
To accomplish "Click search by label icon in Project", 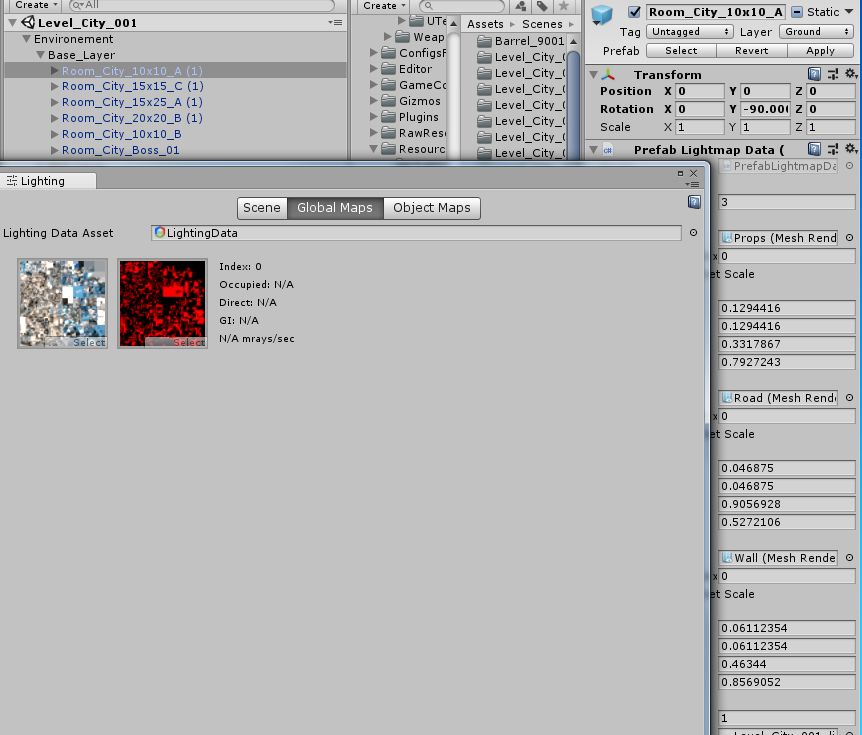I will click(x=541, y=6).
